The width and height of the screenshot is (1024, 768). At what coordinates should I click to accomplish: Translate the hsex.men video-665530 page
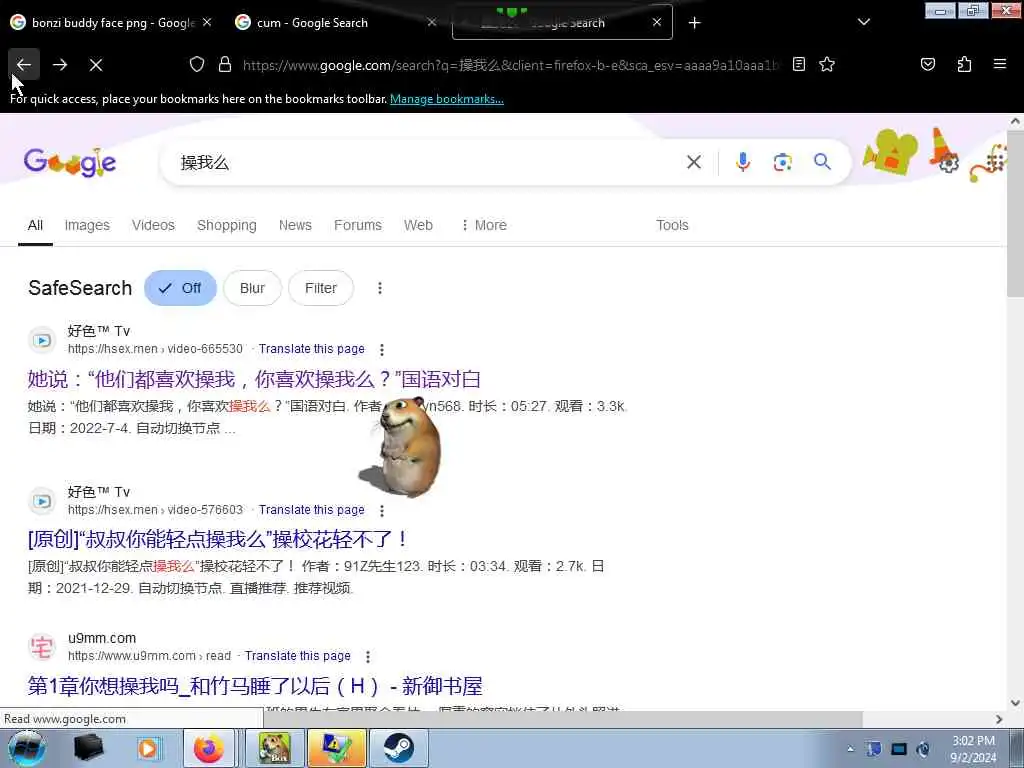click(312, 349)
